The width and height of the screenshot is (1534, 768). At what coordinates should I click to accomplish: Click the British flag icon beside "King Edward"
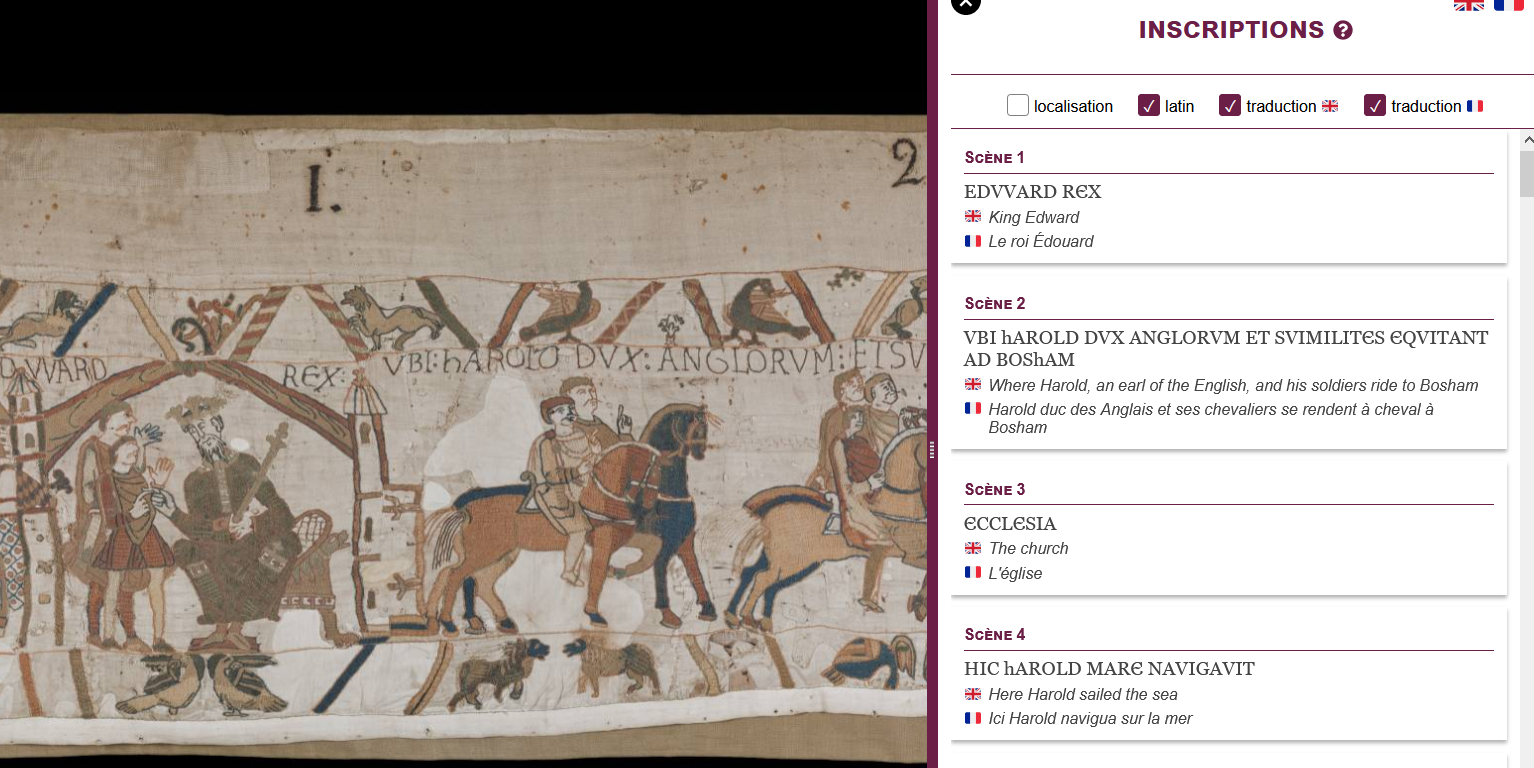click(973, 217)
